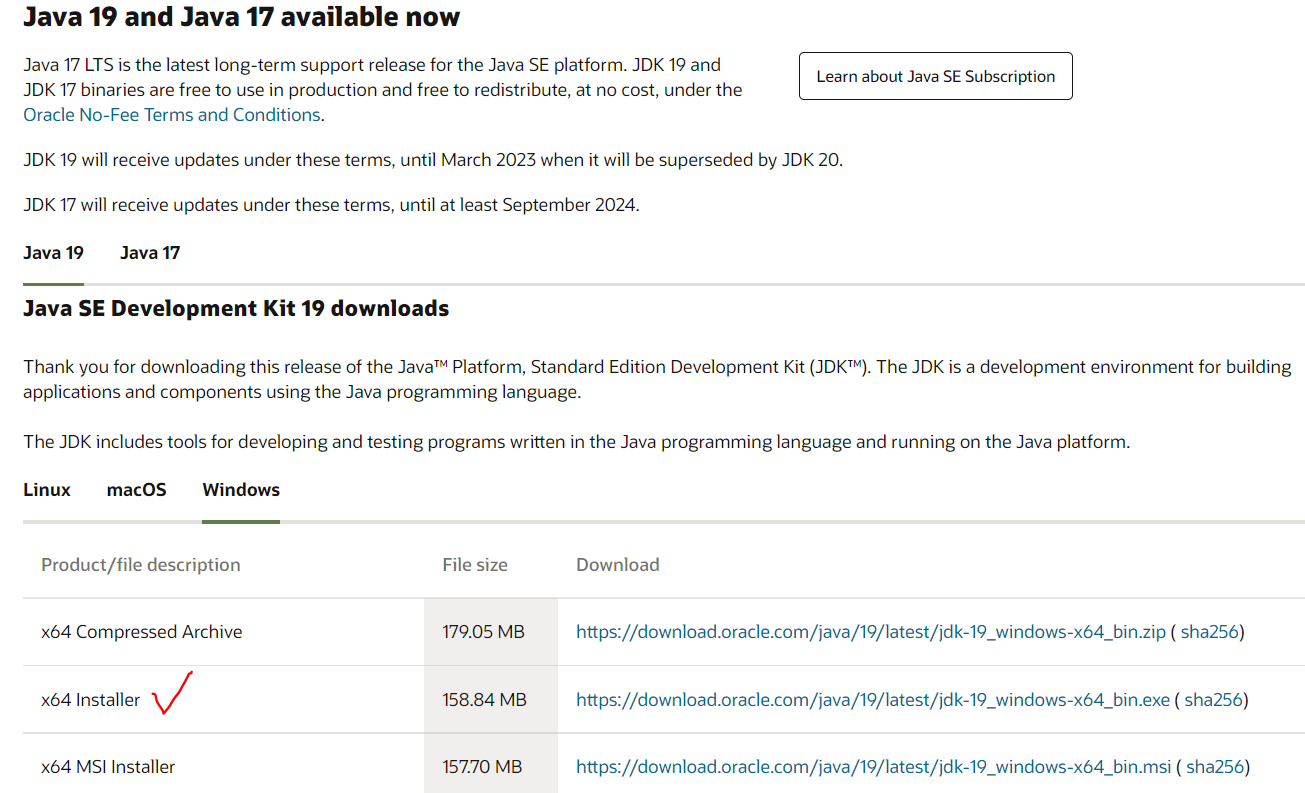The height and width of the screenshot is (793, 1305).
Task: Click the Learn about Java SE Subscription button
Action: pos(935,76)
